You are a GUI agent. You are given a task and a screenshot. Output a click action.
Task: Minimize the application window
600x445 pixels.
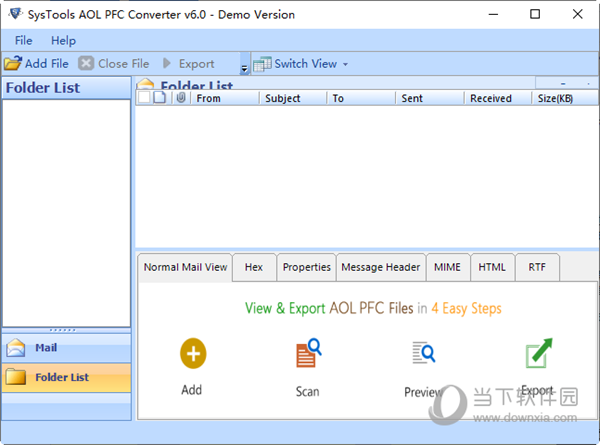click(494, 15)
